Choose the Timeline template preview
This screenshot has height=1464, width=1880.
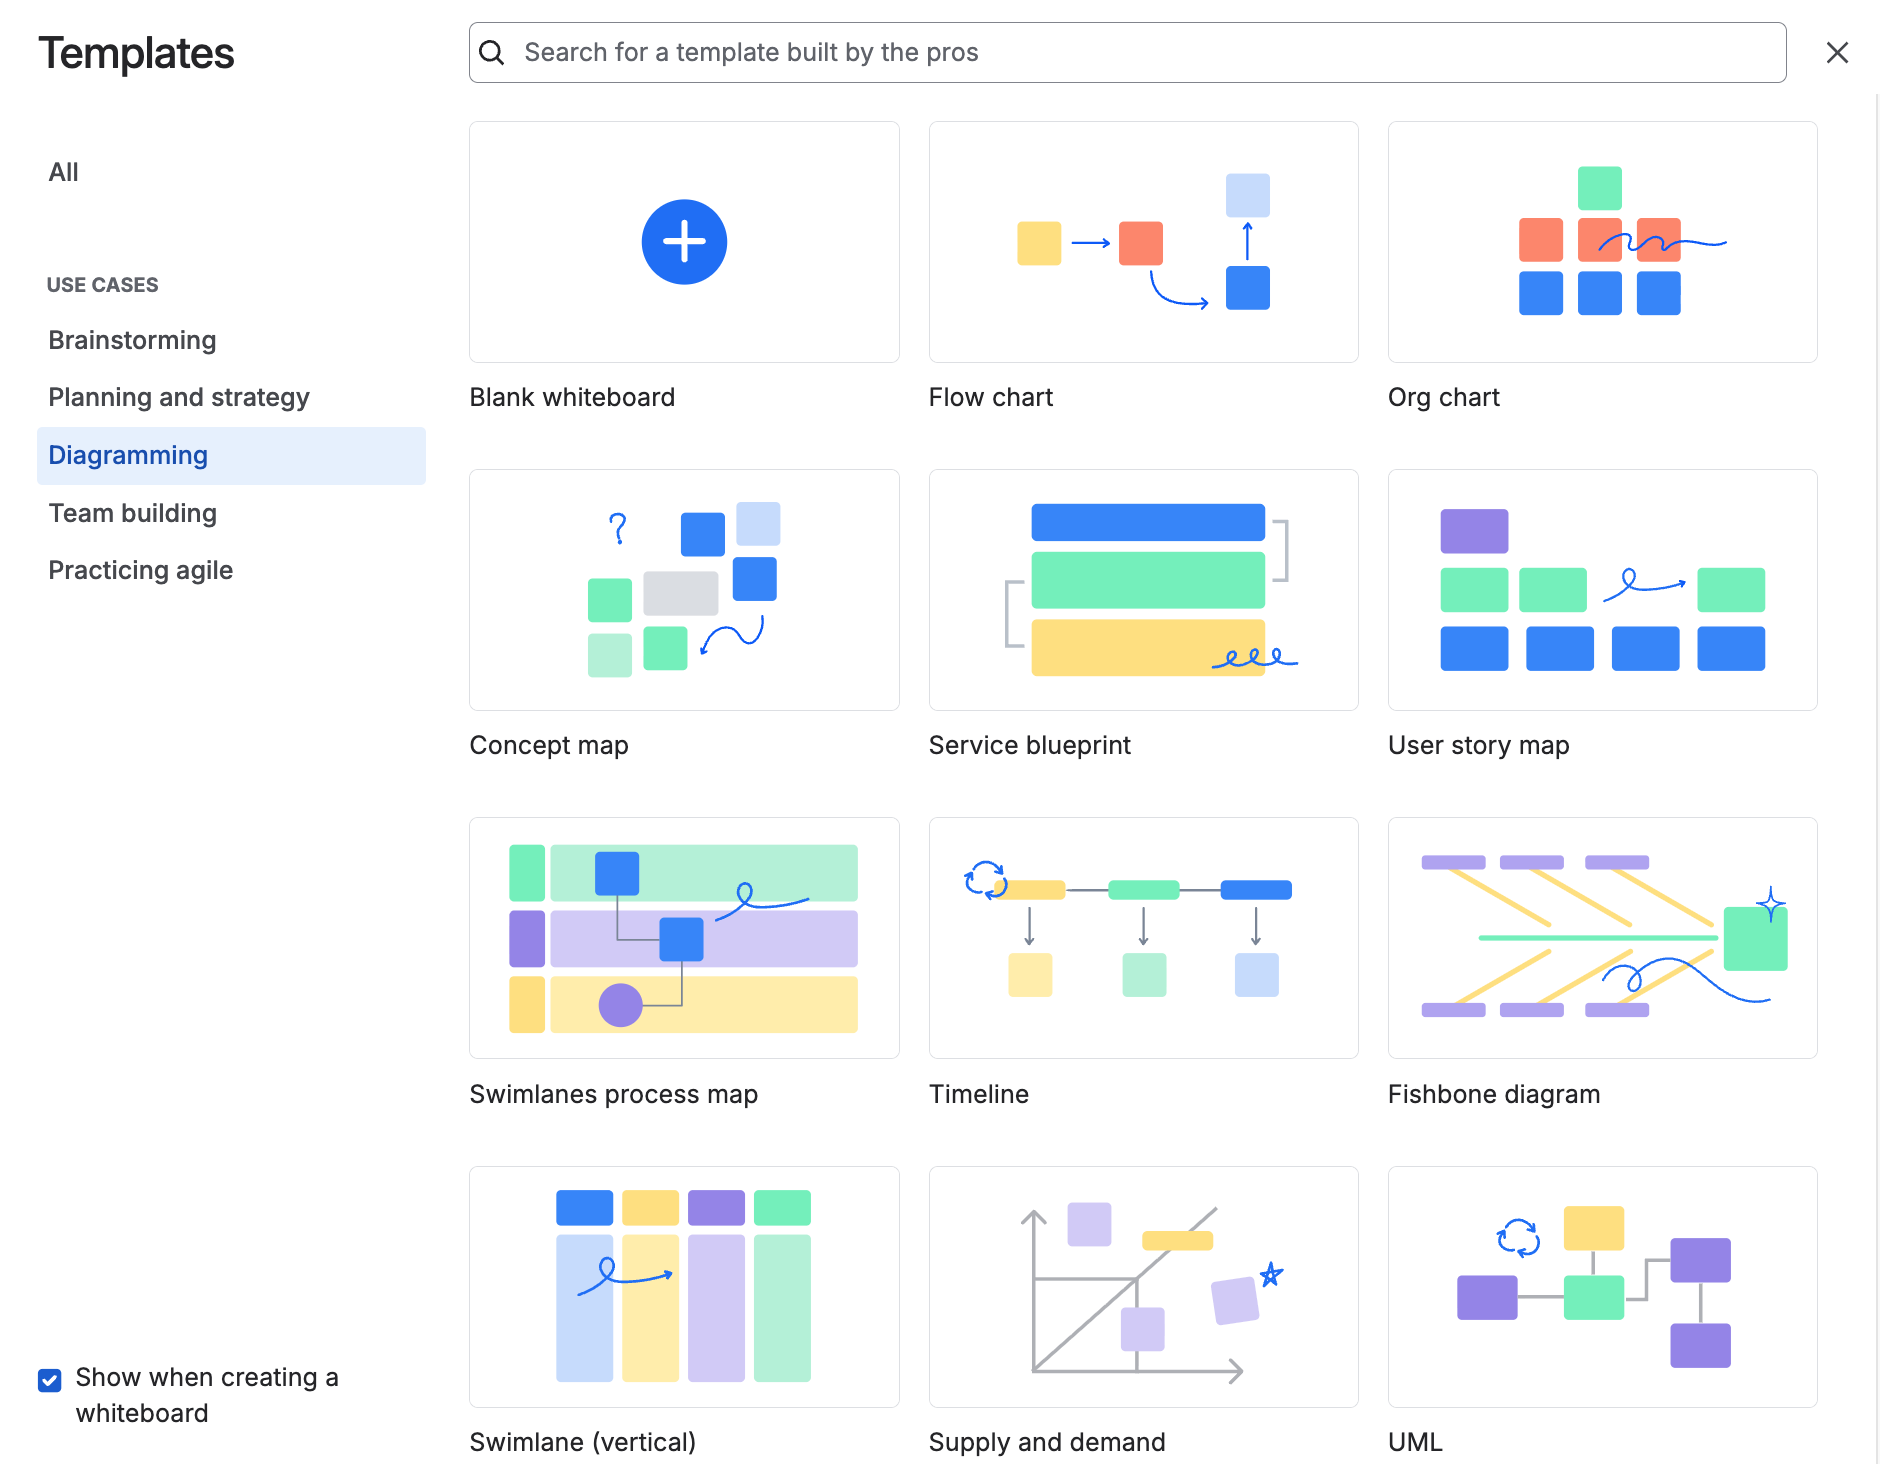(x=1143, y=938)
